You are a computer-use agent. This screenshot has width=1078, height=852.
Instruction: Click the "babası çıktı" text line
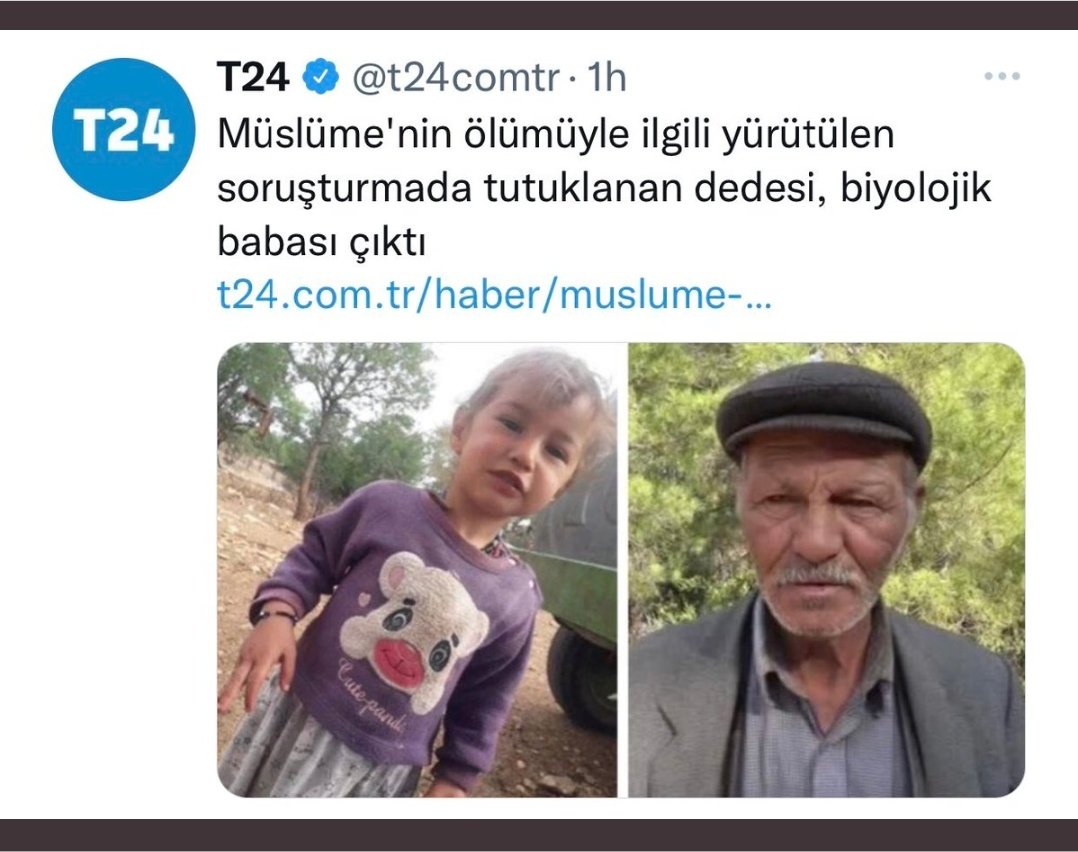coord(321,241)
